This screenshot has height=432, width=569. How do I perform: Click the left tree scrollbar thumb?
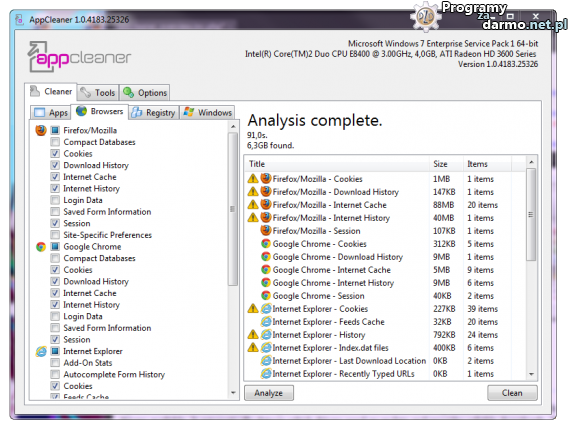(x=233, y=209)
